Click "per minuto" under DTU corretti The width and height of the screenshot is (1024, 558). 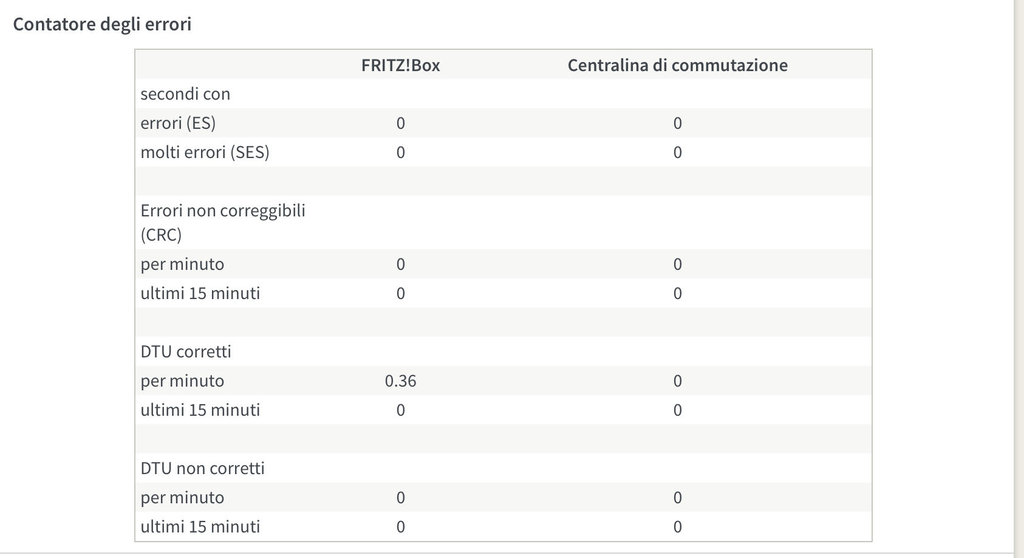click(x=182, y=381)
